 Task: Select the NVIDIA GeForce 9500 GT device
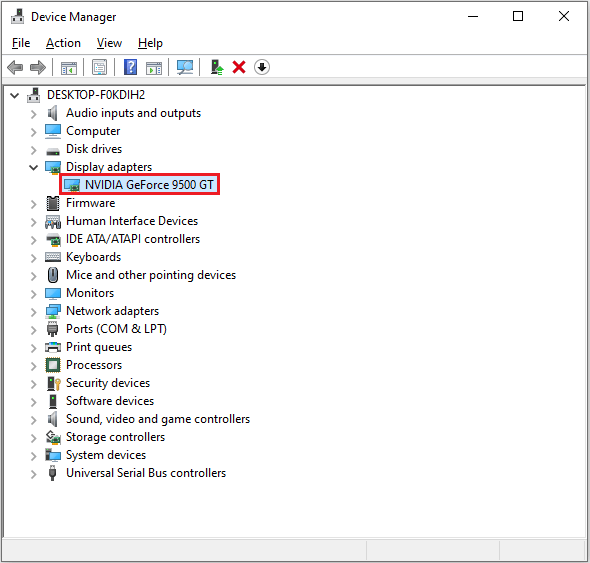pyautogui.click(x=140, y=185)
